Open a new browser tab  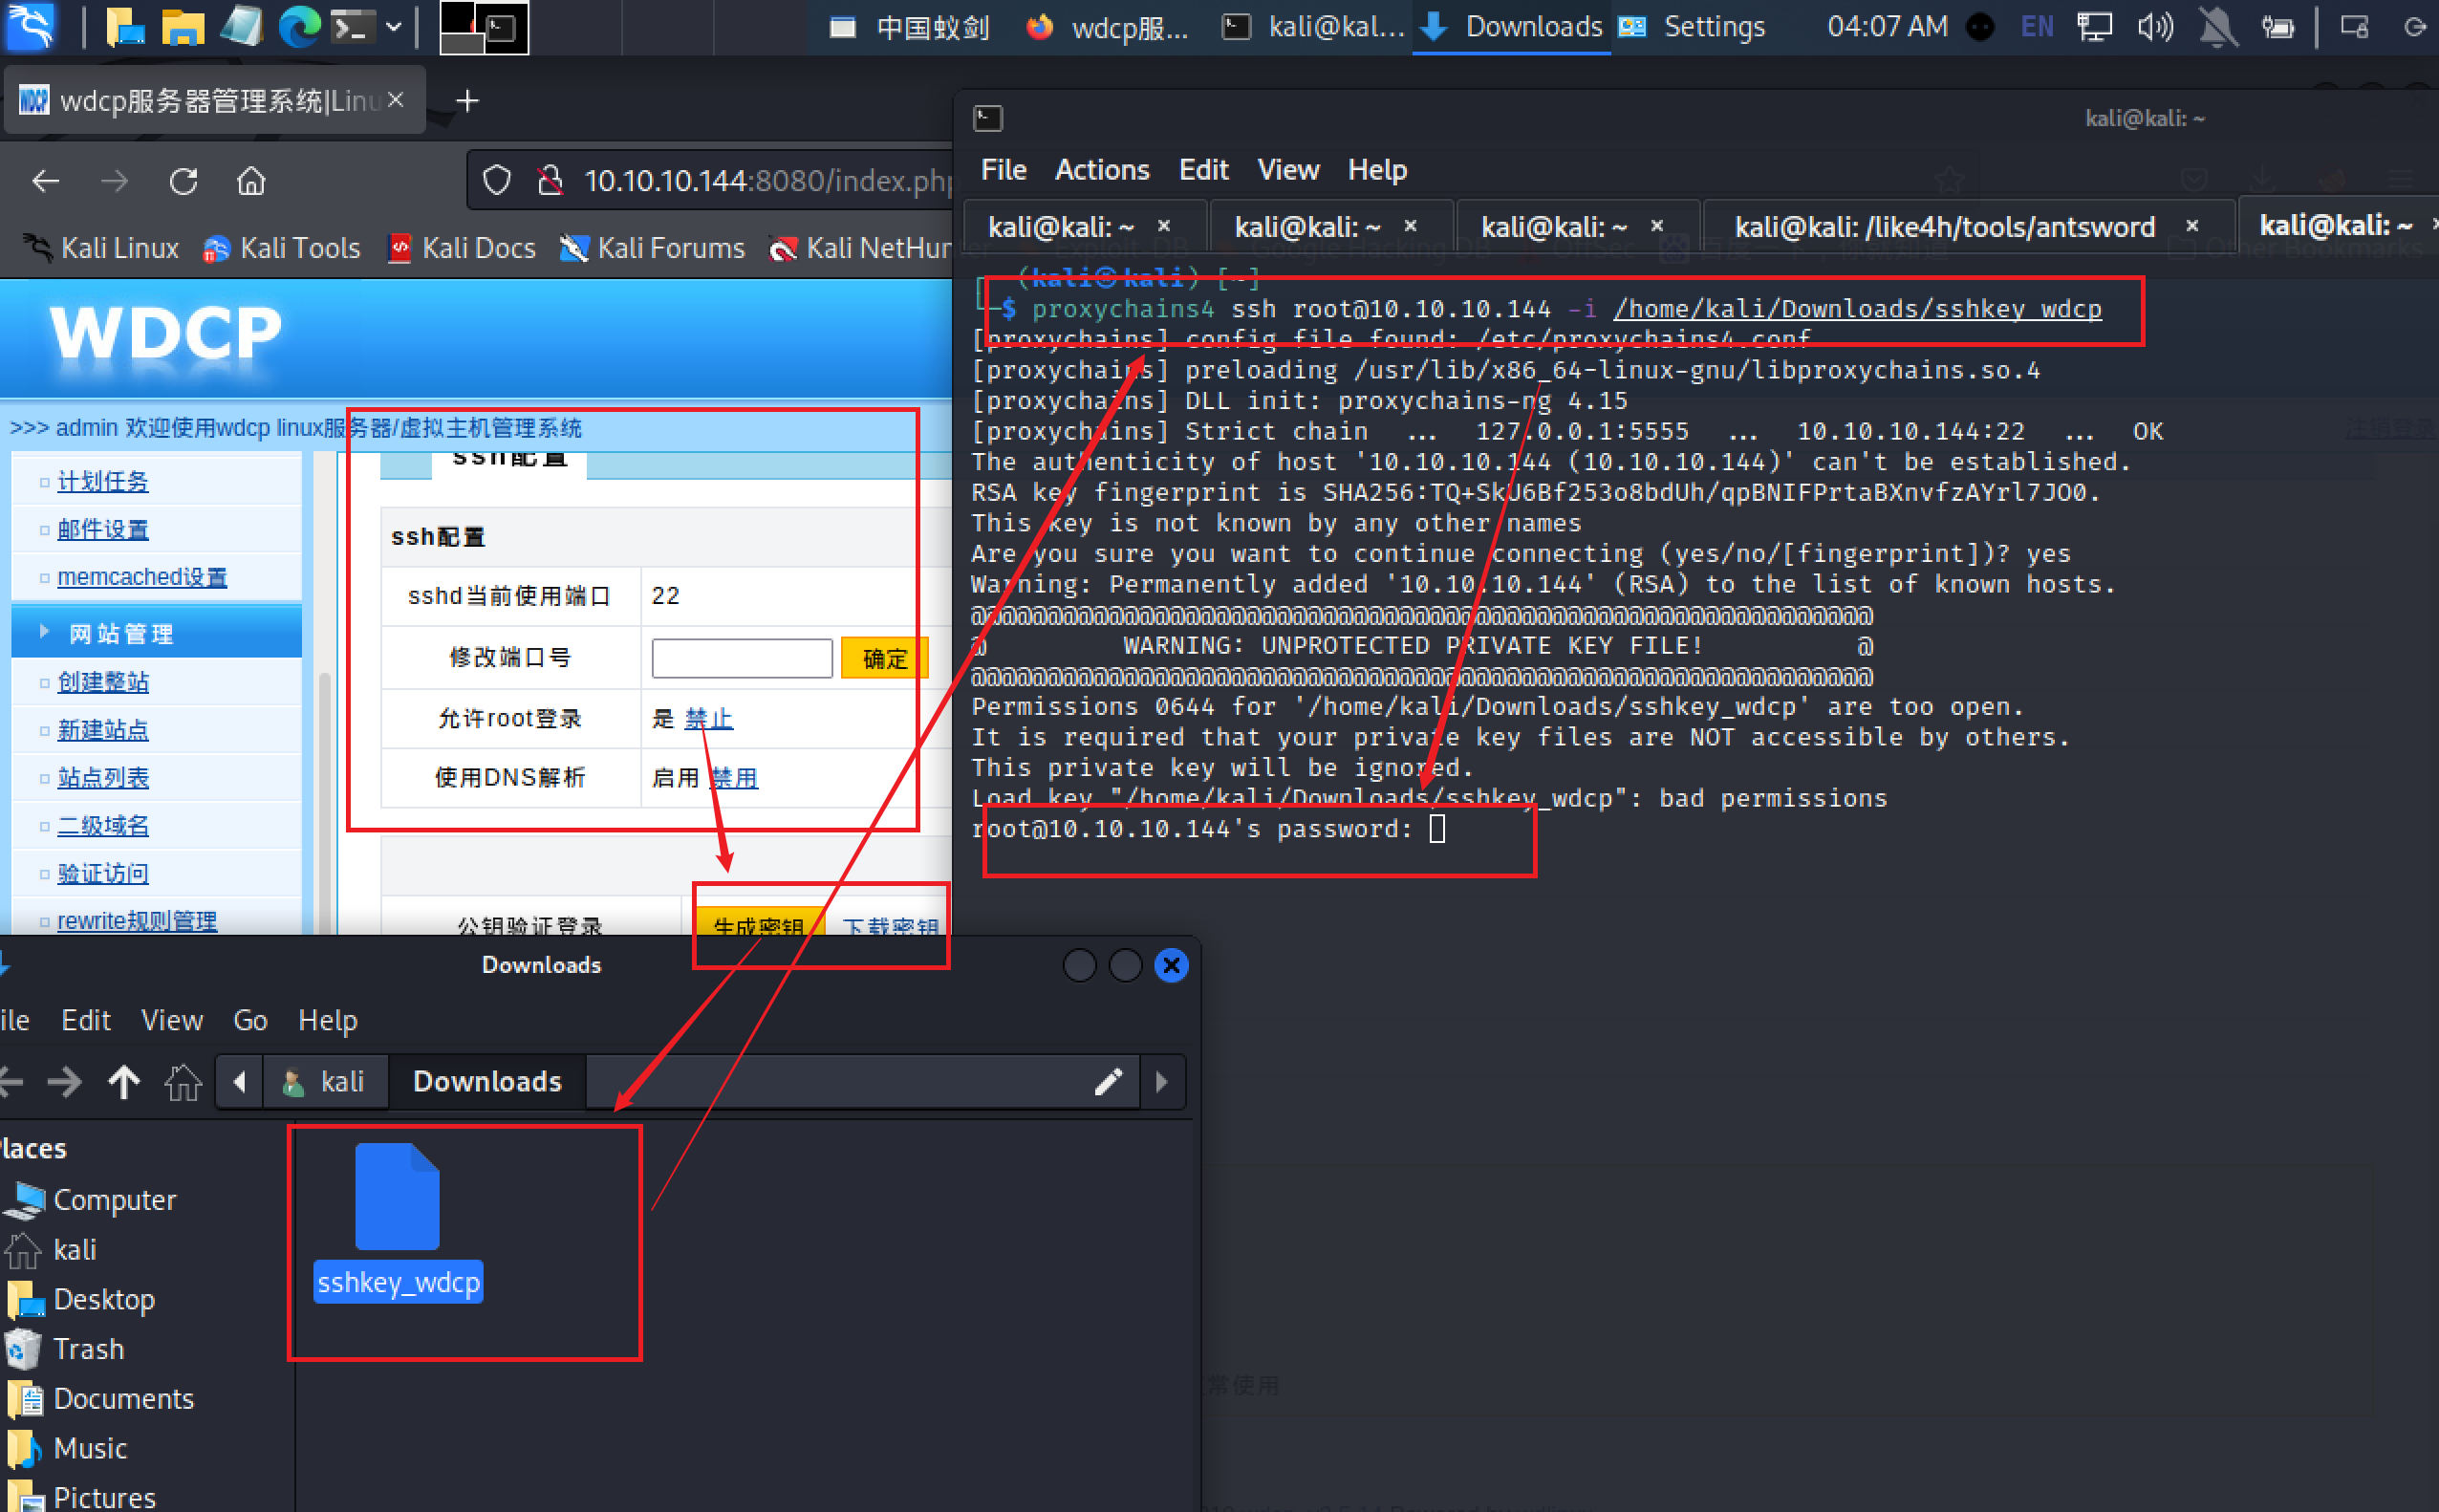(467, 101)
